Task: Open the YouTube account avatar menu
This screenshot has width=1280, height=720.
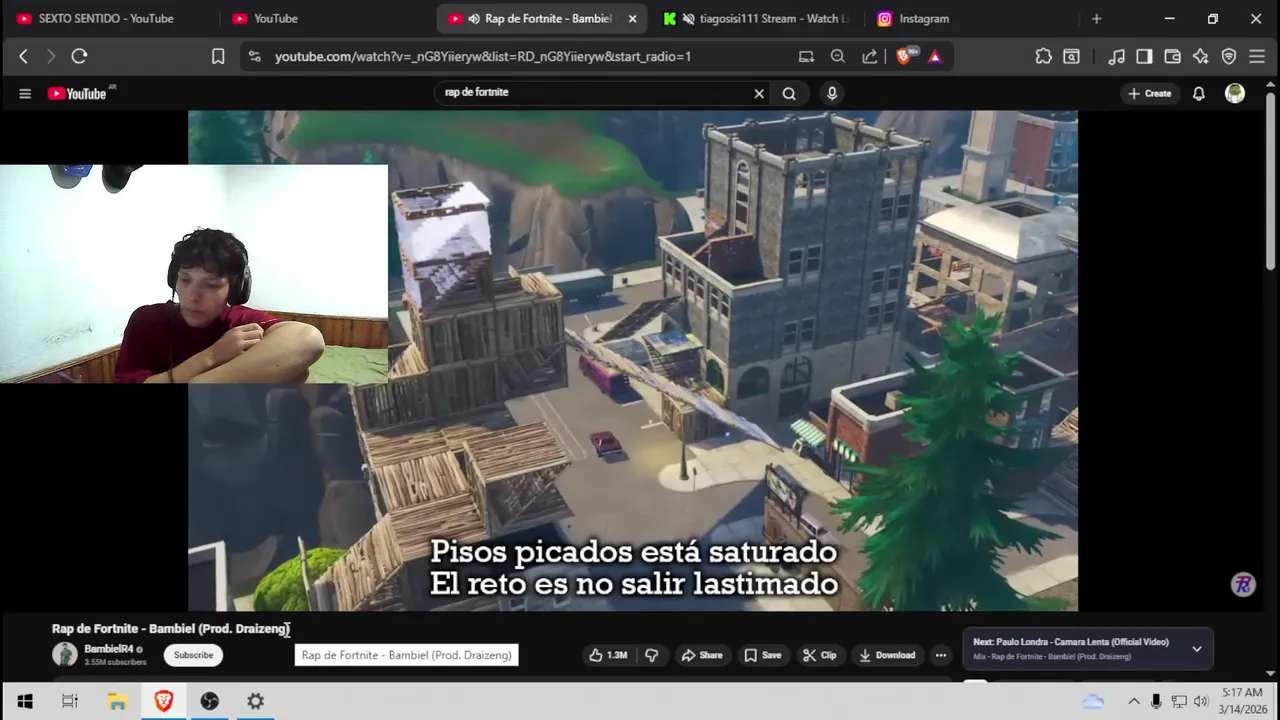Action: 1235,93
